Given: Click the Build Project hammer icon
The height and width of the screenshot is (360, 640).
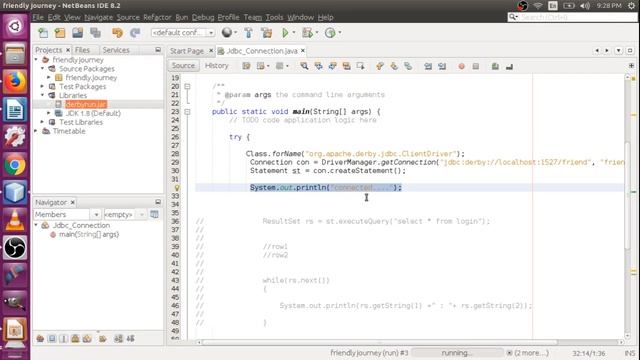Looking at the screenshot, I should (248, 33).
